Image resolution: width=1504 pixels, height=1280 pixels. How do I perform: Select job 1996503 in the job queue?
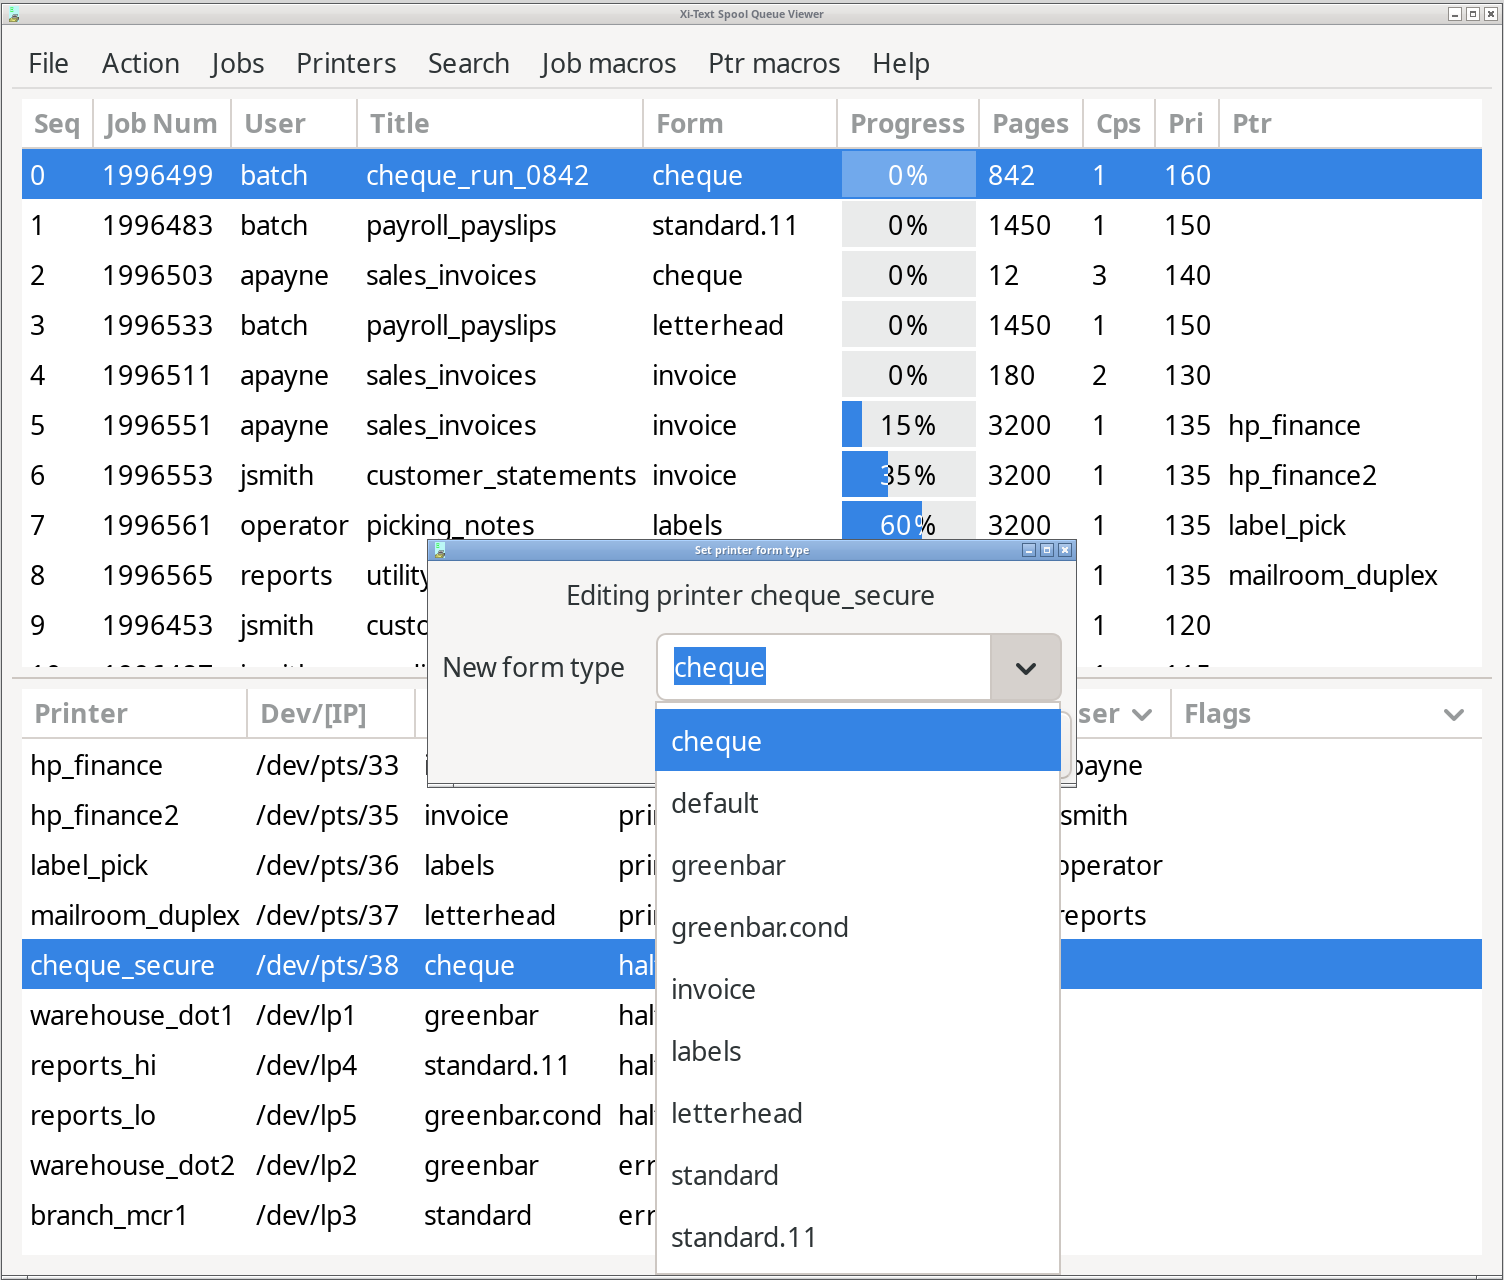(752, 275)
